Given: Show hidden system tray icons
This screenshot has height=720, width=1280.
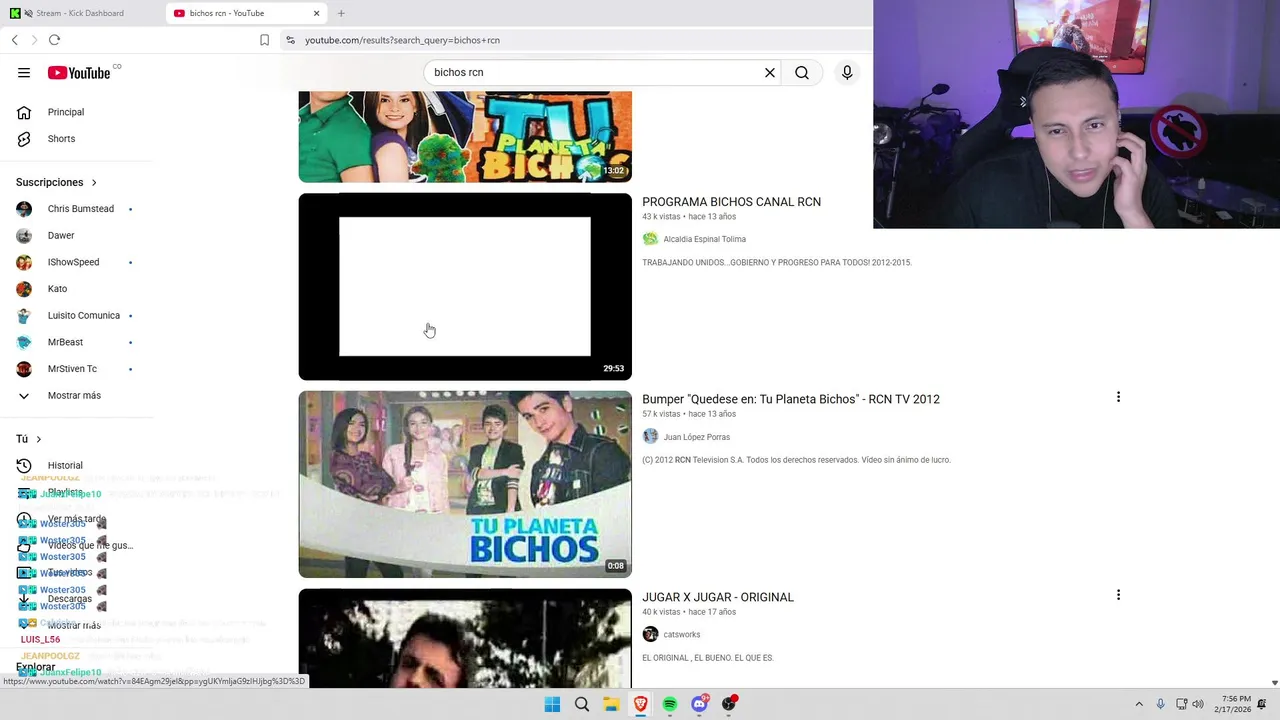Looking at the screenshot, I should [1138, 704].
